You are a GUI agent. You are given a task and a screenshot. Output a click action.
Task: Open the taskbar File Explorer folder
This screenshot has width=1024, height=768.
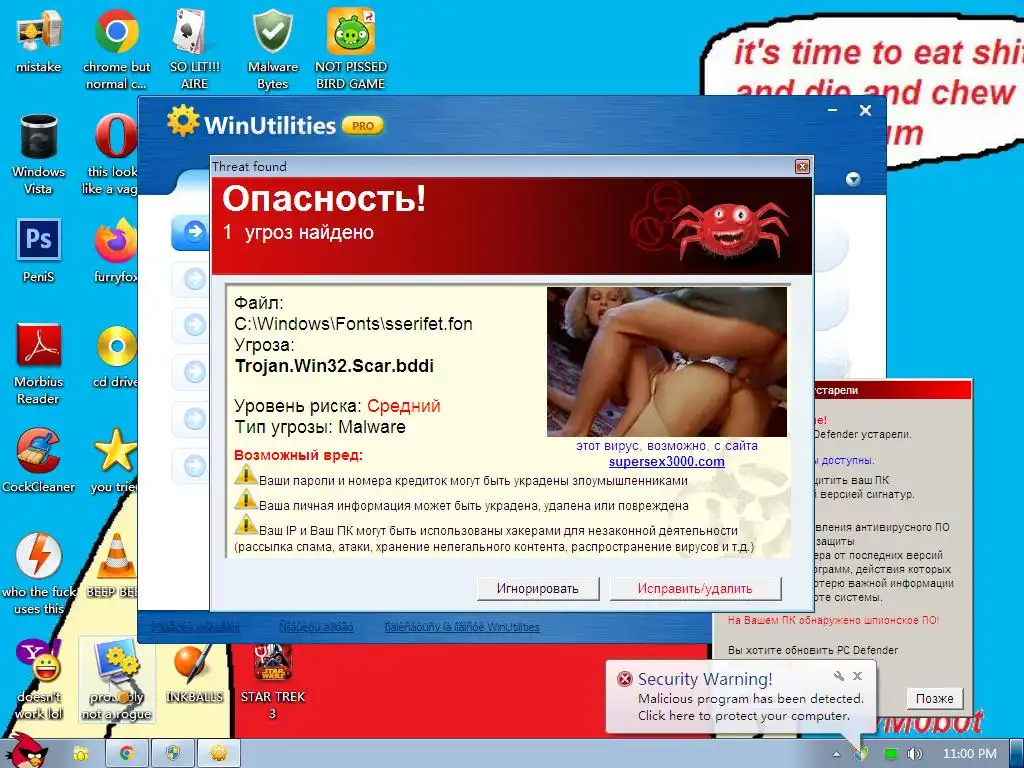pos(80,754)
